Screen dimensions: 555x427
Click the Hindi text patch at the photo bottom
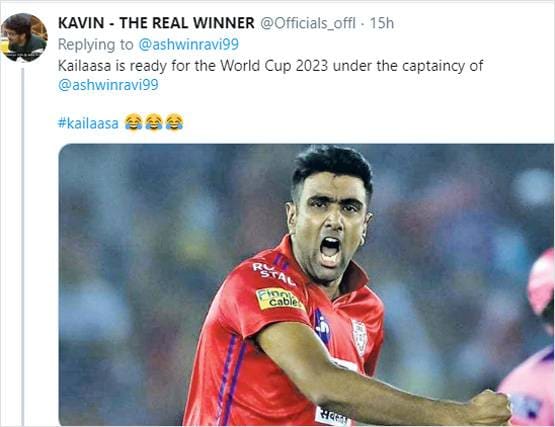(332, 416)
